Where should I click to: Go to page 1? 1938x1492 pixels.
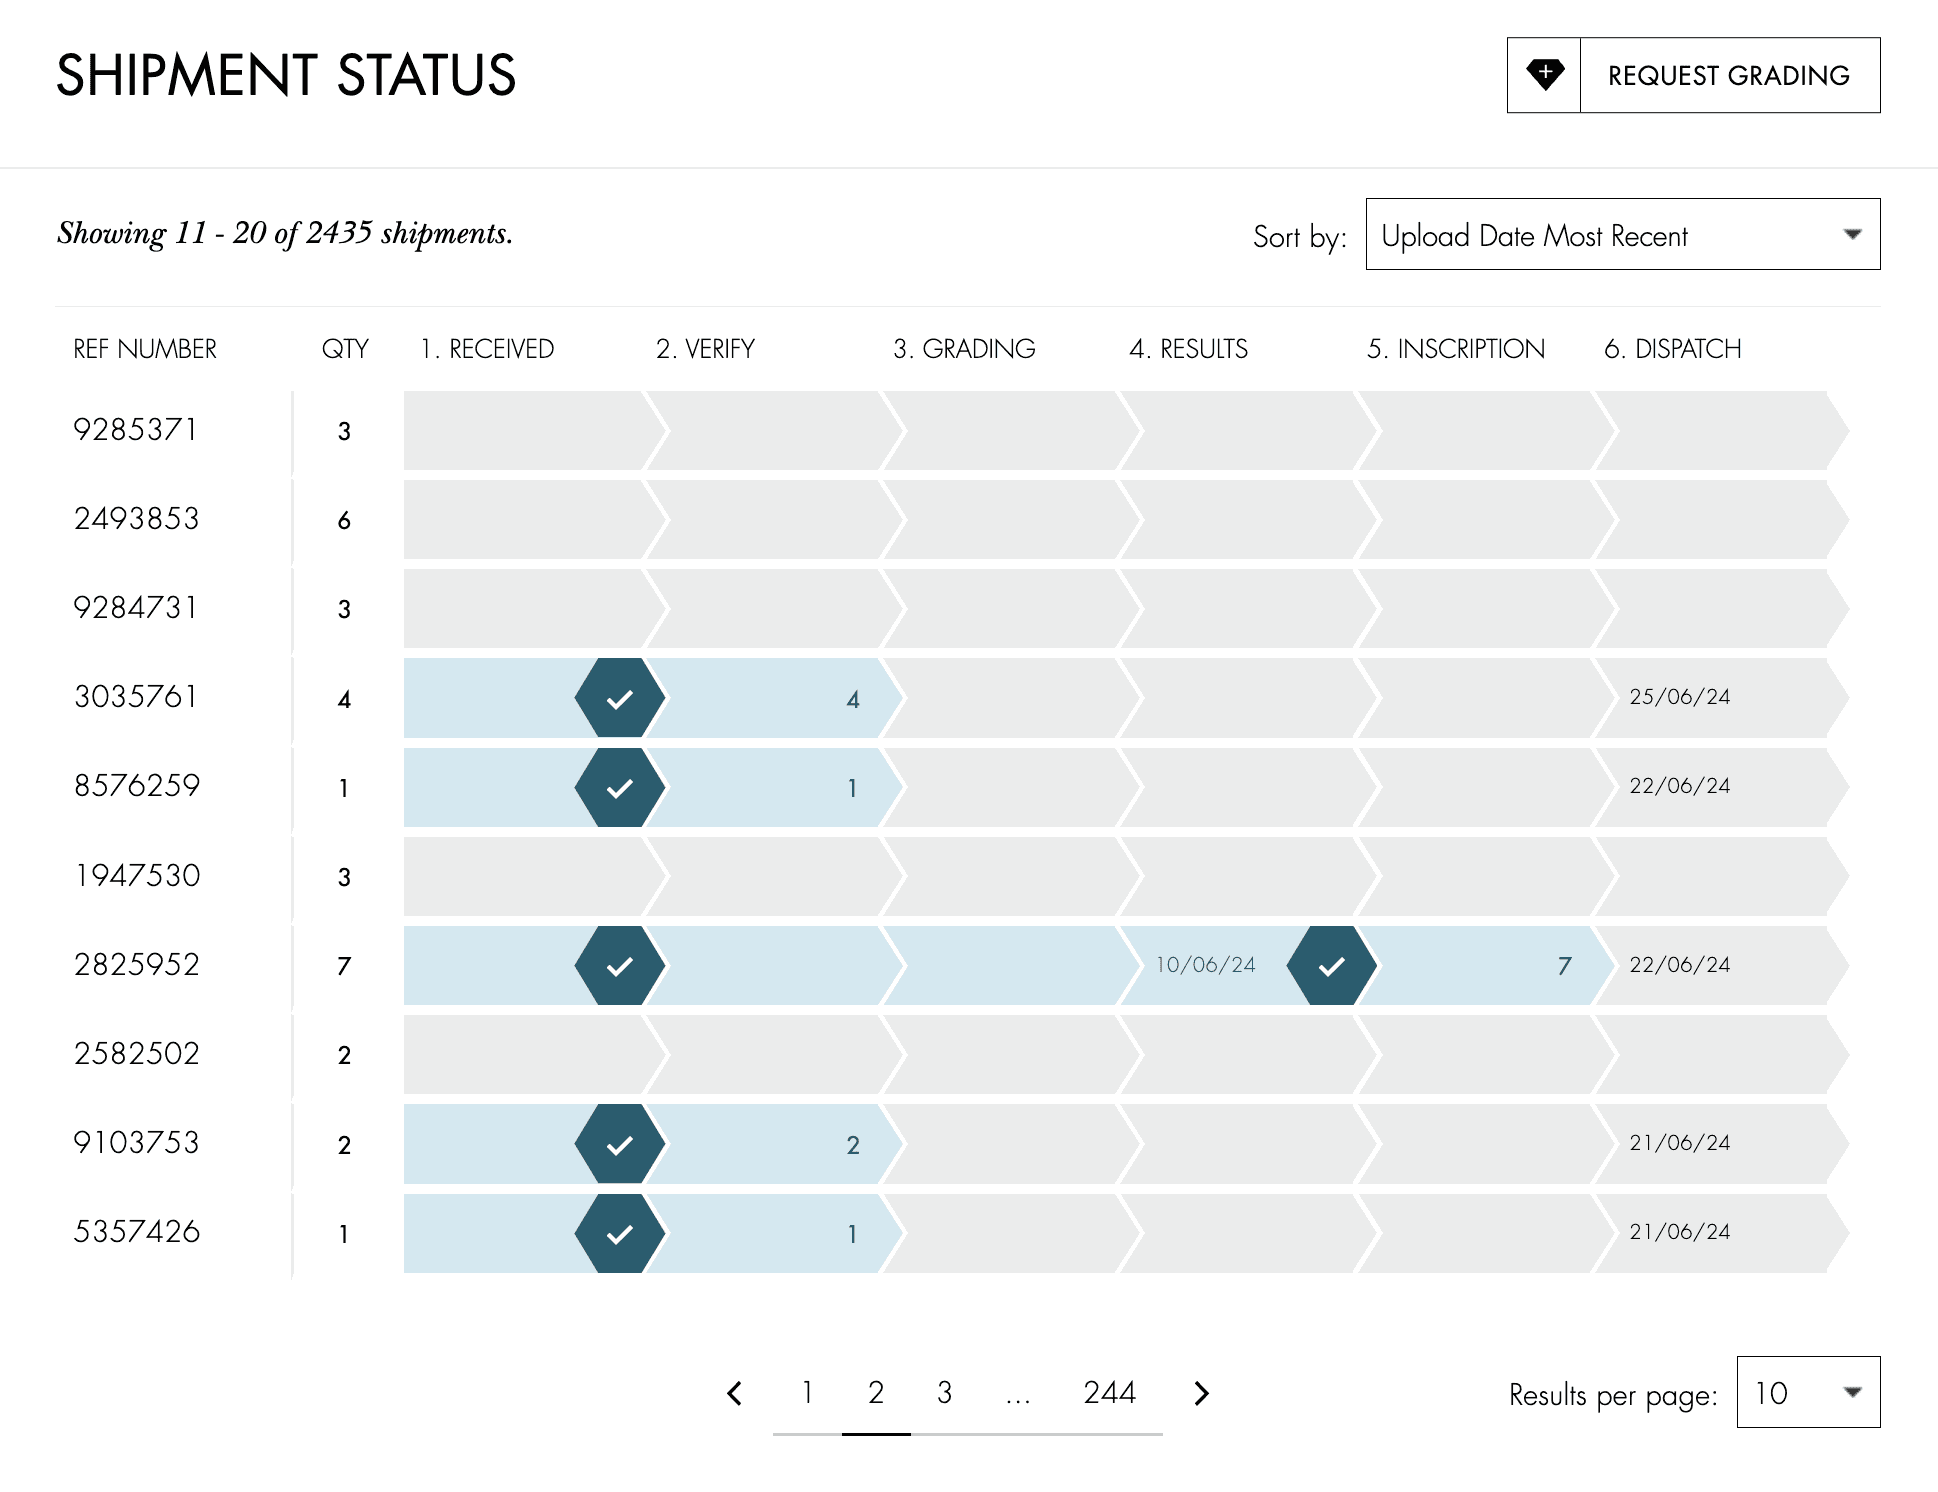(807, 1392)
